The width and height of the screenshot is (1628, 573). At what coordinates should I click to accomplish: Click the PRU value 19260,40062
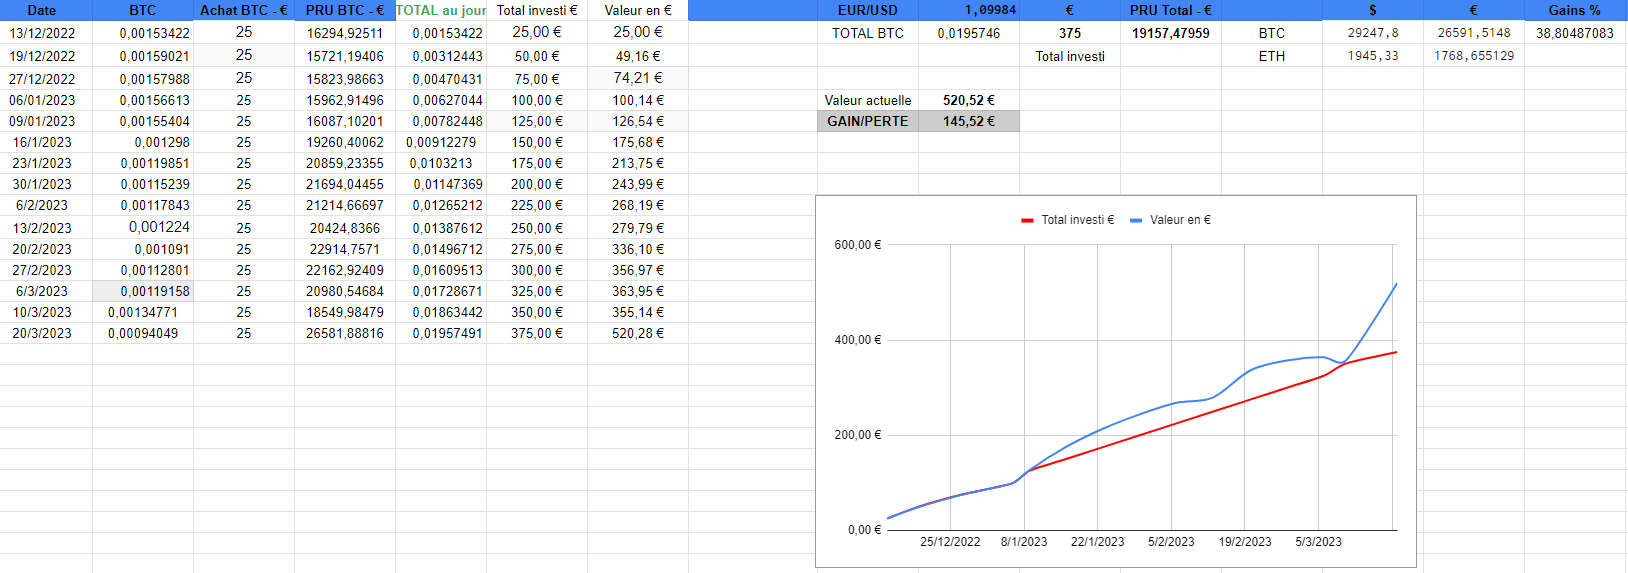(345, 142)
